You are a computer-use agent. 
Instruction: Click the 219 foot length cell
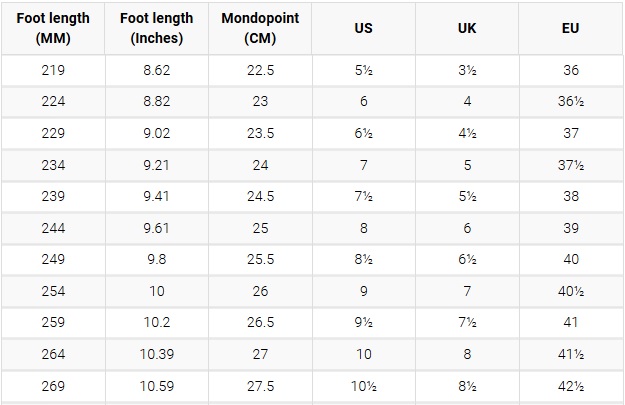pos(53,70)
